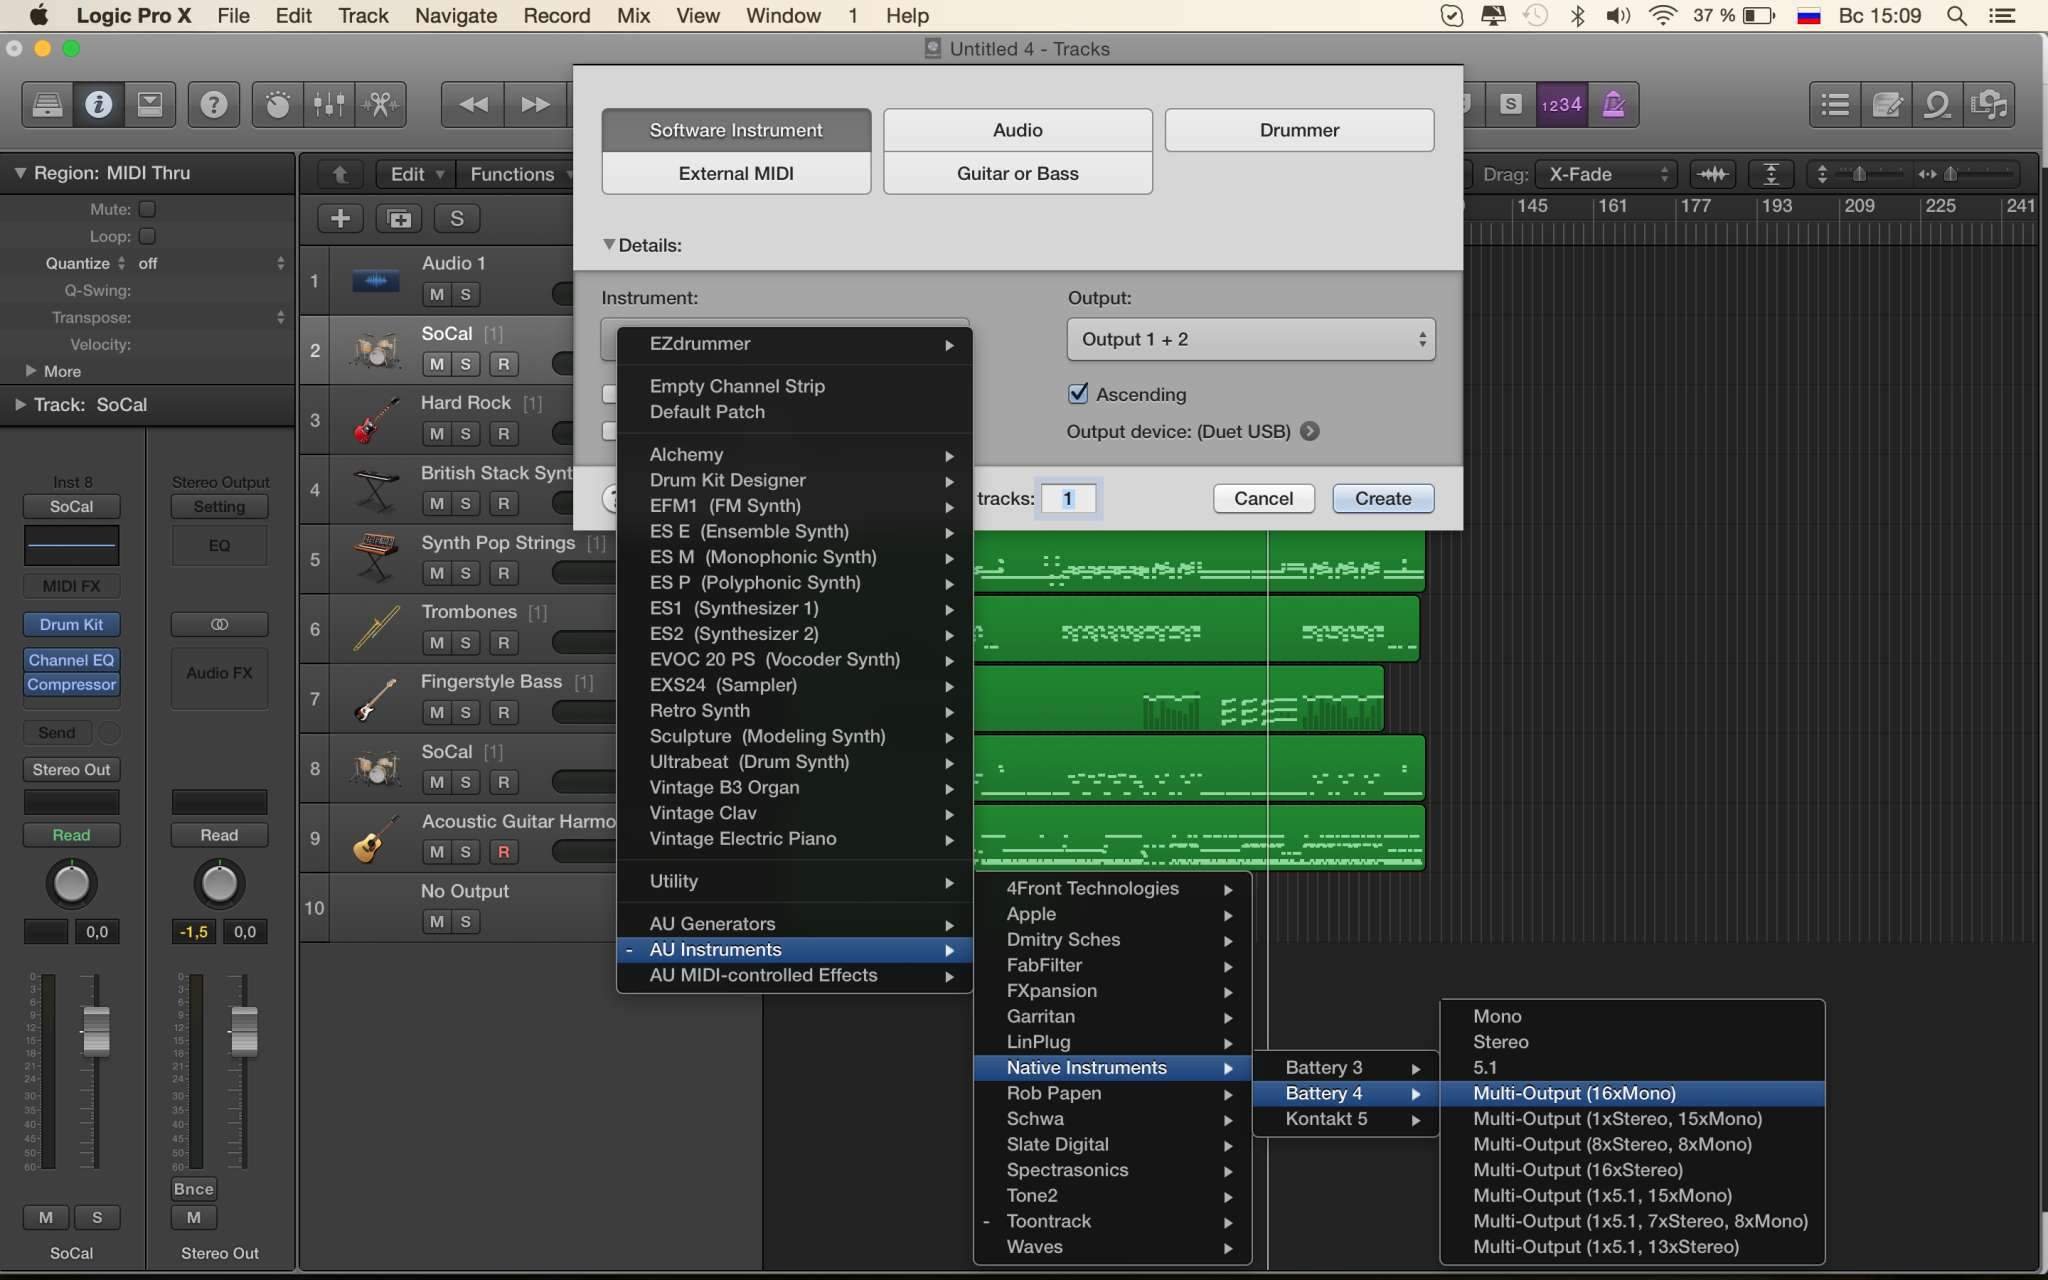Image resolution: width=2048 pixels, height=1280 pixels.
Task: Open the Output 1 + 2 dropdown
Action: pos(1251,339)
